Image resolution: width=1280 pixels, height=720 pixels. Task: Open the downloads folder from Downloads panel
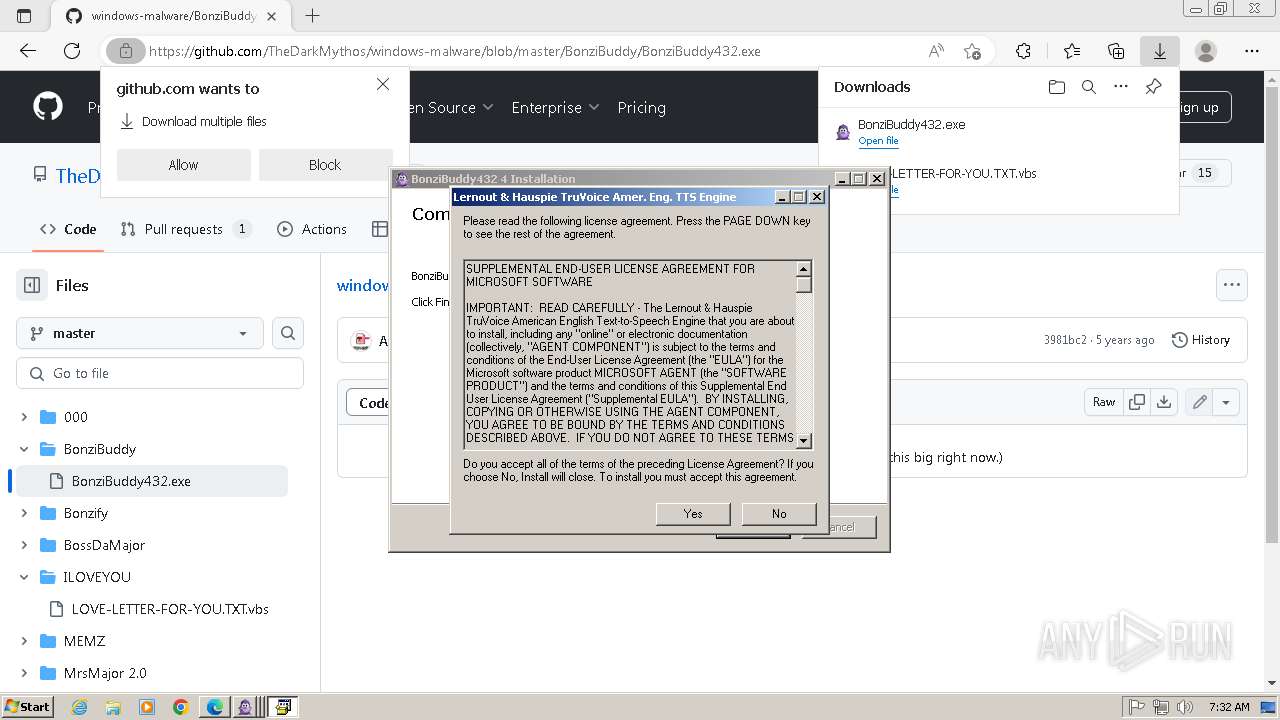(x=1057, y=87)
